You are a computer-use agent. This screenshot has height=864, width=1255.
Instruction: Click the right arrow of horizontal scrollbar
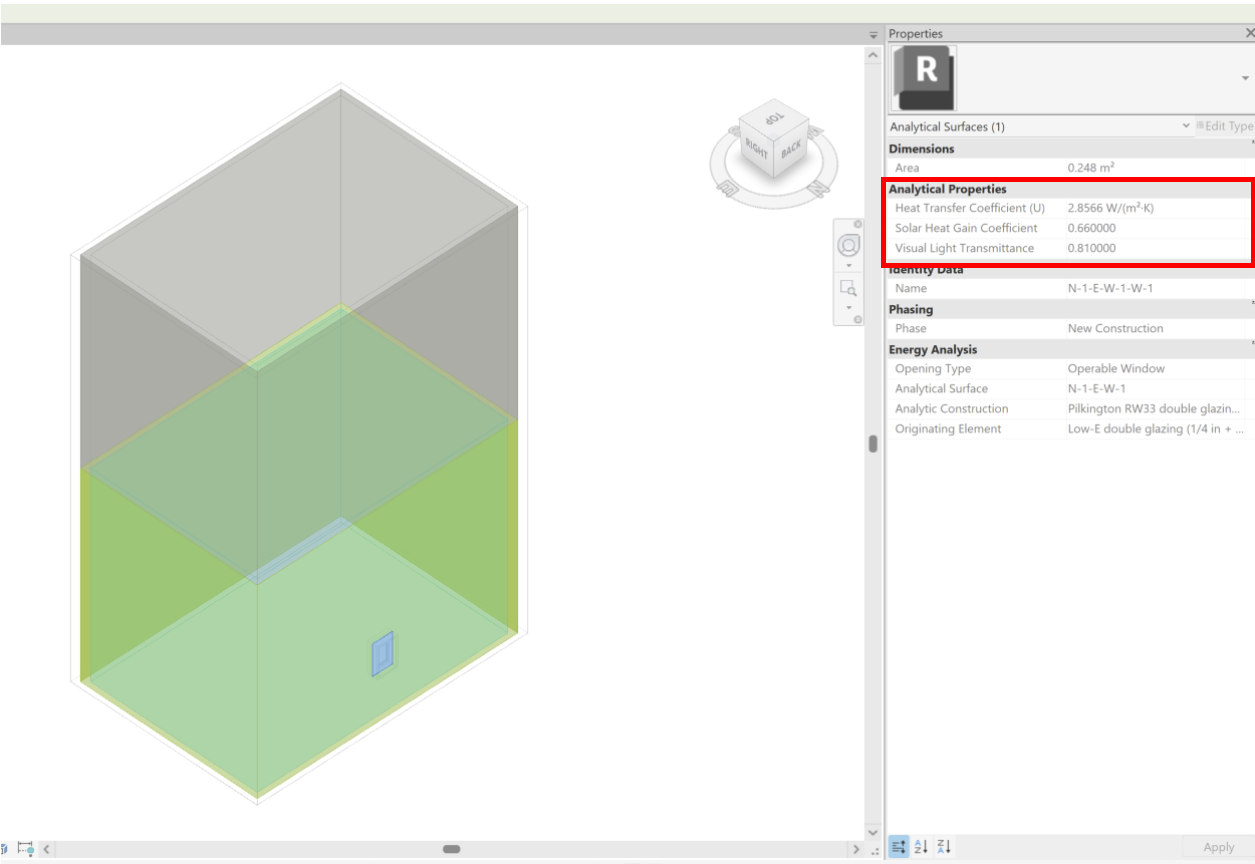click(x=855, y=849)
